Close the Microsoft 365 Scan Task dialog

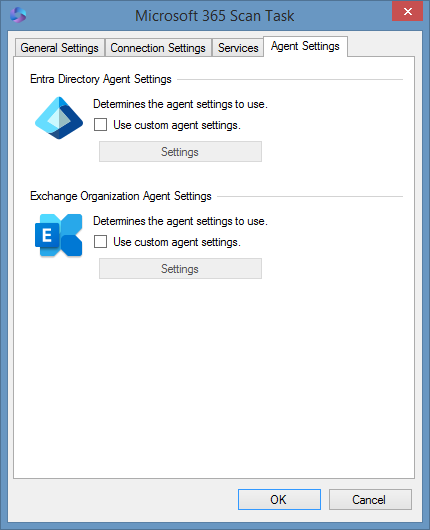click(x=407, y=11)
